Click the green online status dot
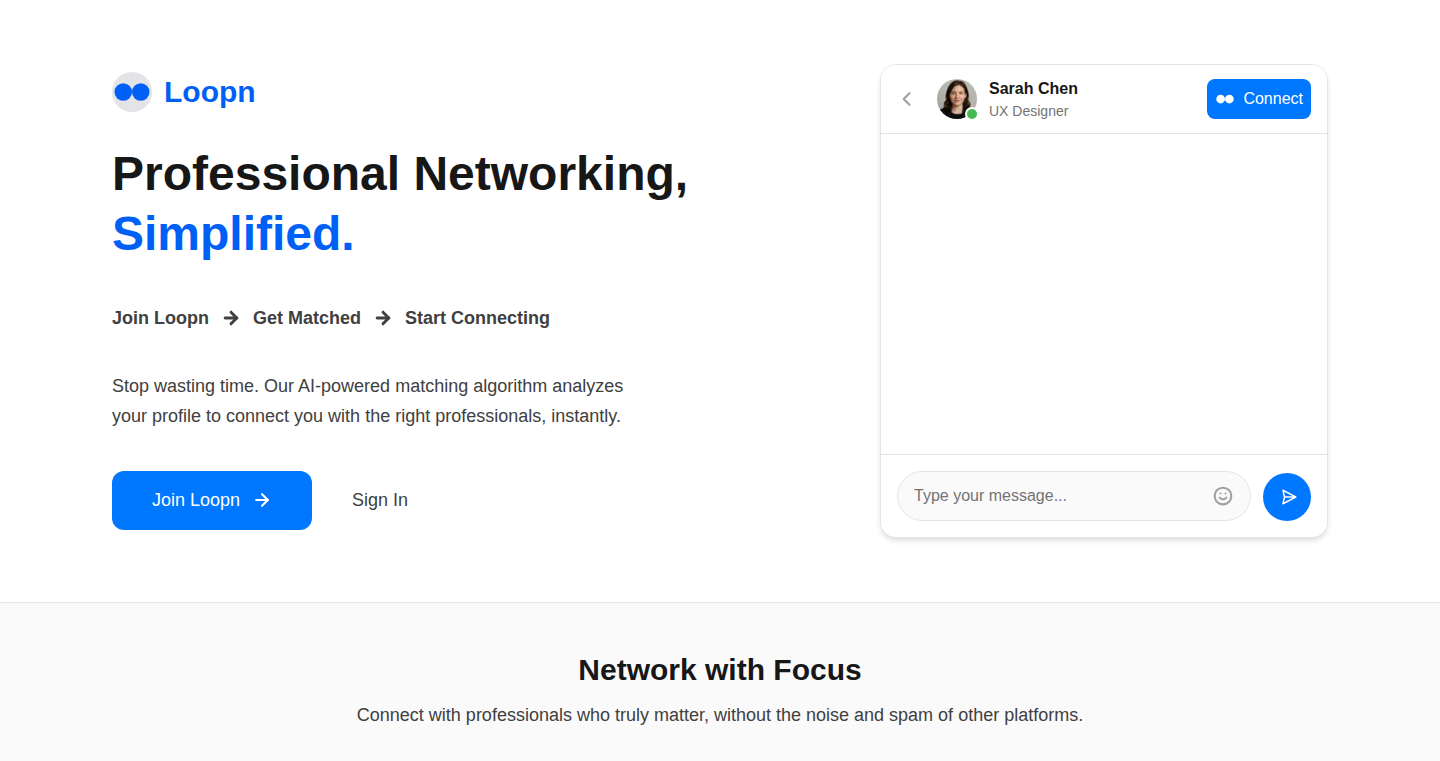 click(972, 114)
